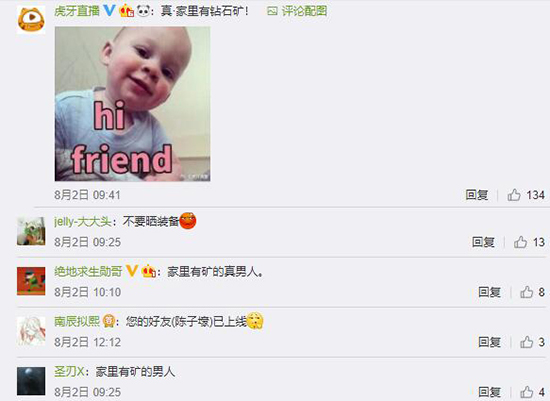550x401 pixels.
Task: Like 圣刃X's comment with 4 likes
Action: tap(526, 392)
